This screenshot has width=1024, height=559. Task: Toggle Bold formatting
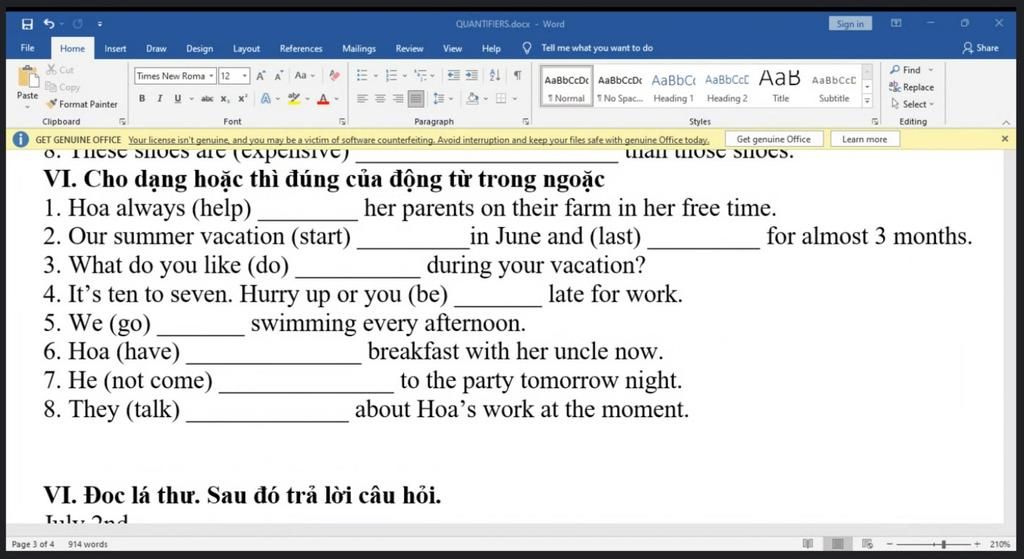pos(142,99)
